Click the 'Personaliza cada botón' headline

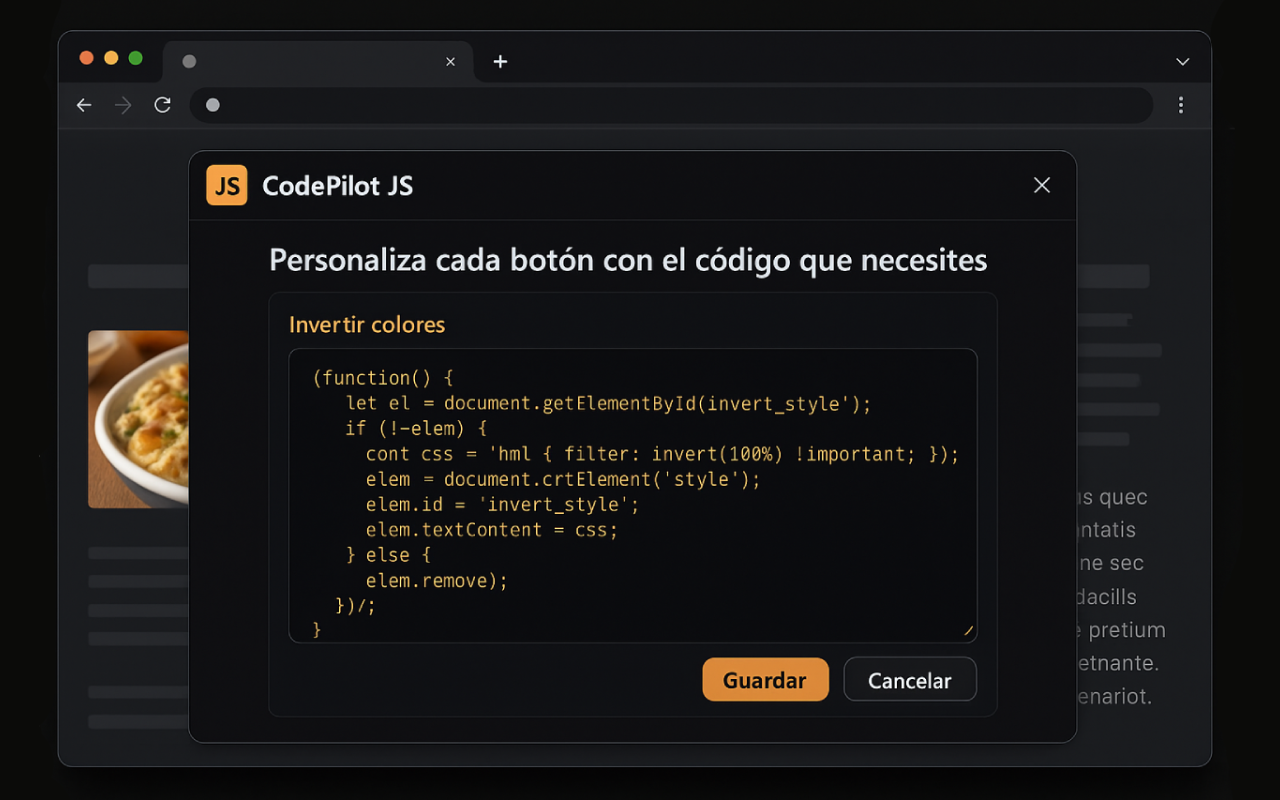pos(628,261)
